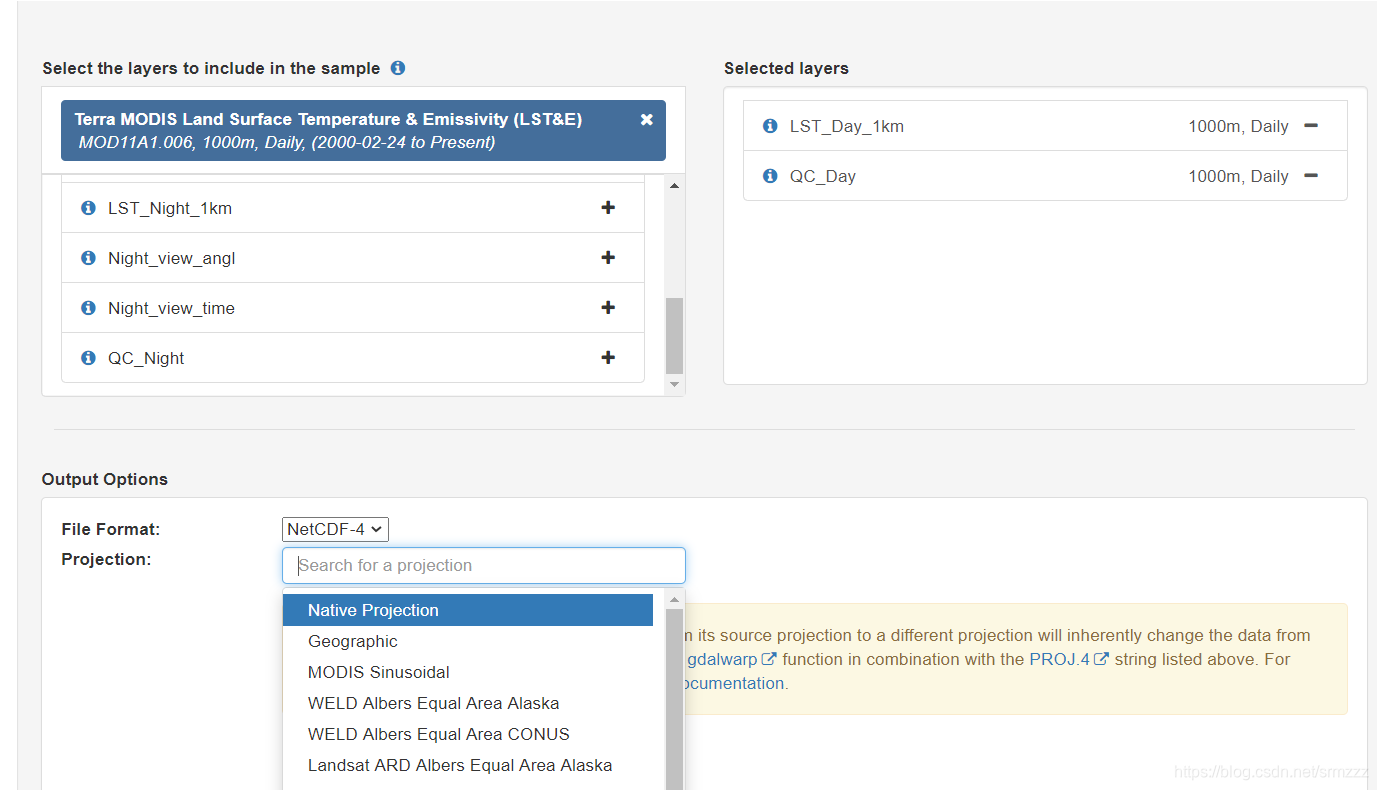Show info for LST_Night_1km layer
This screenshot has height=790, width=1378.
[x=88, y=208]
